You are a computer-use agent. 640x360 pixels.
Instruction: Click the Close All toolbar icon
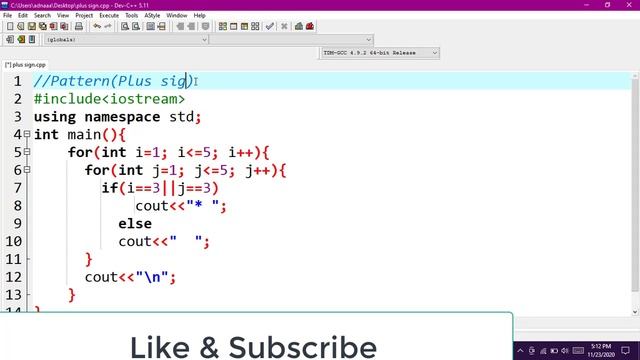(x=64, y=26)
